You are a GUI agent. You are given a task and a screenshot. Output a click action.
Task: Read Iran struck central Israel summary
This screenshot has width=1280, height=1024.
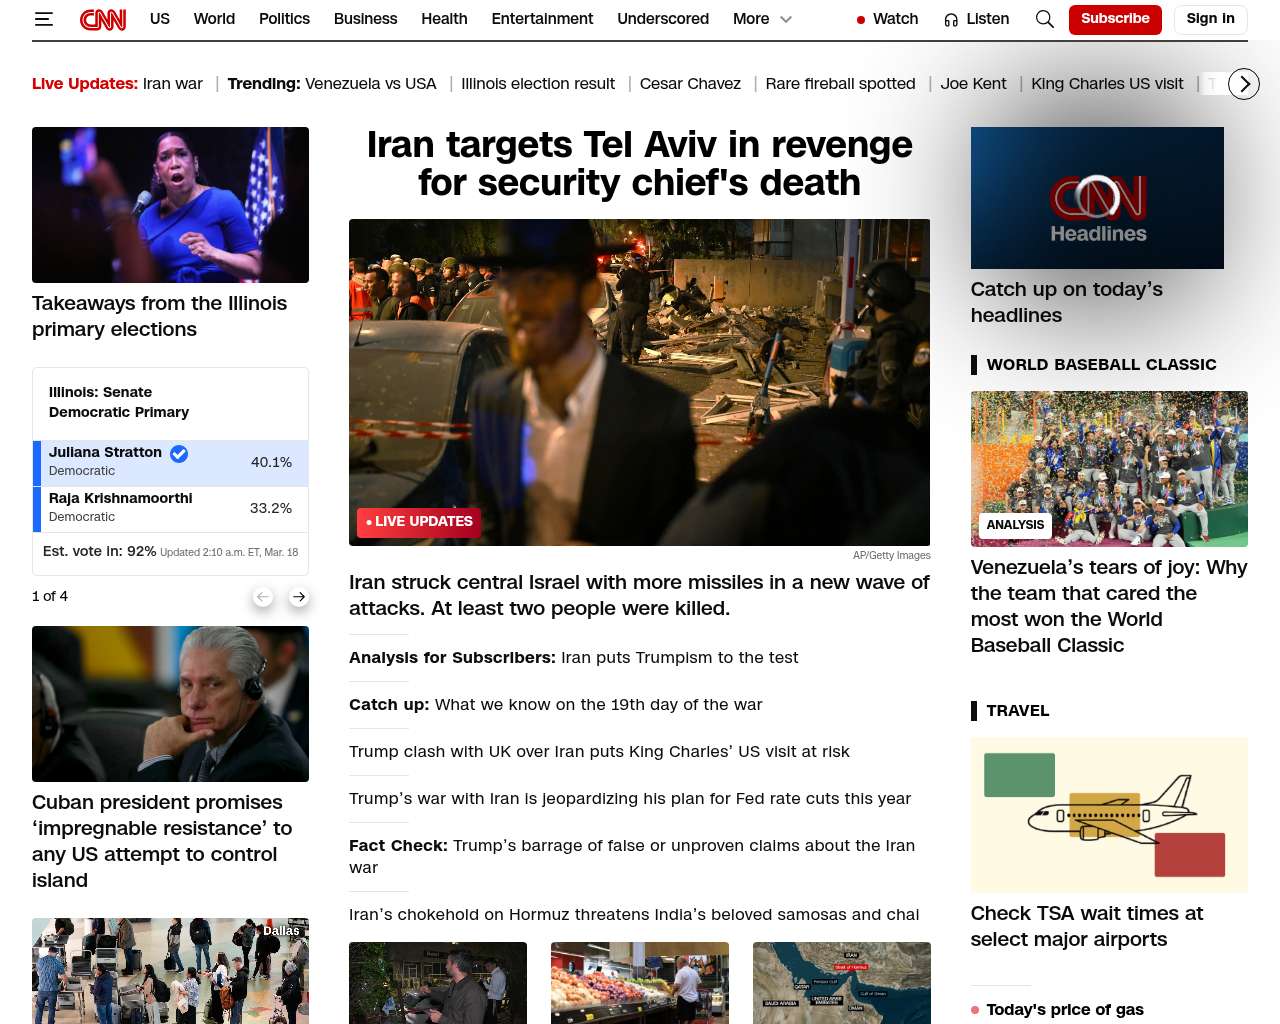click(x=639, y=595)
